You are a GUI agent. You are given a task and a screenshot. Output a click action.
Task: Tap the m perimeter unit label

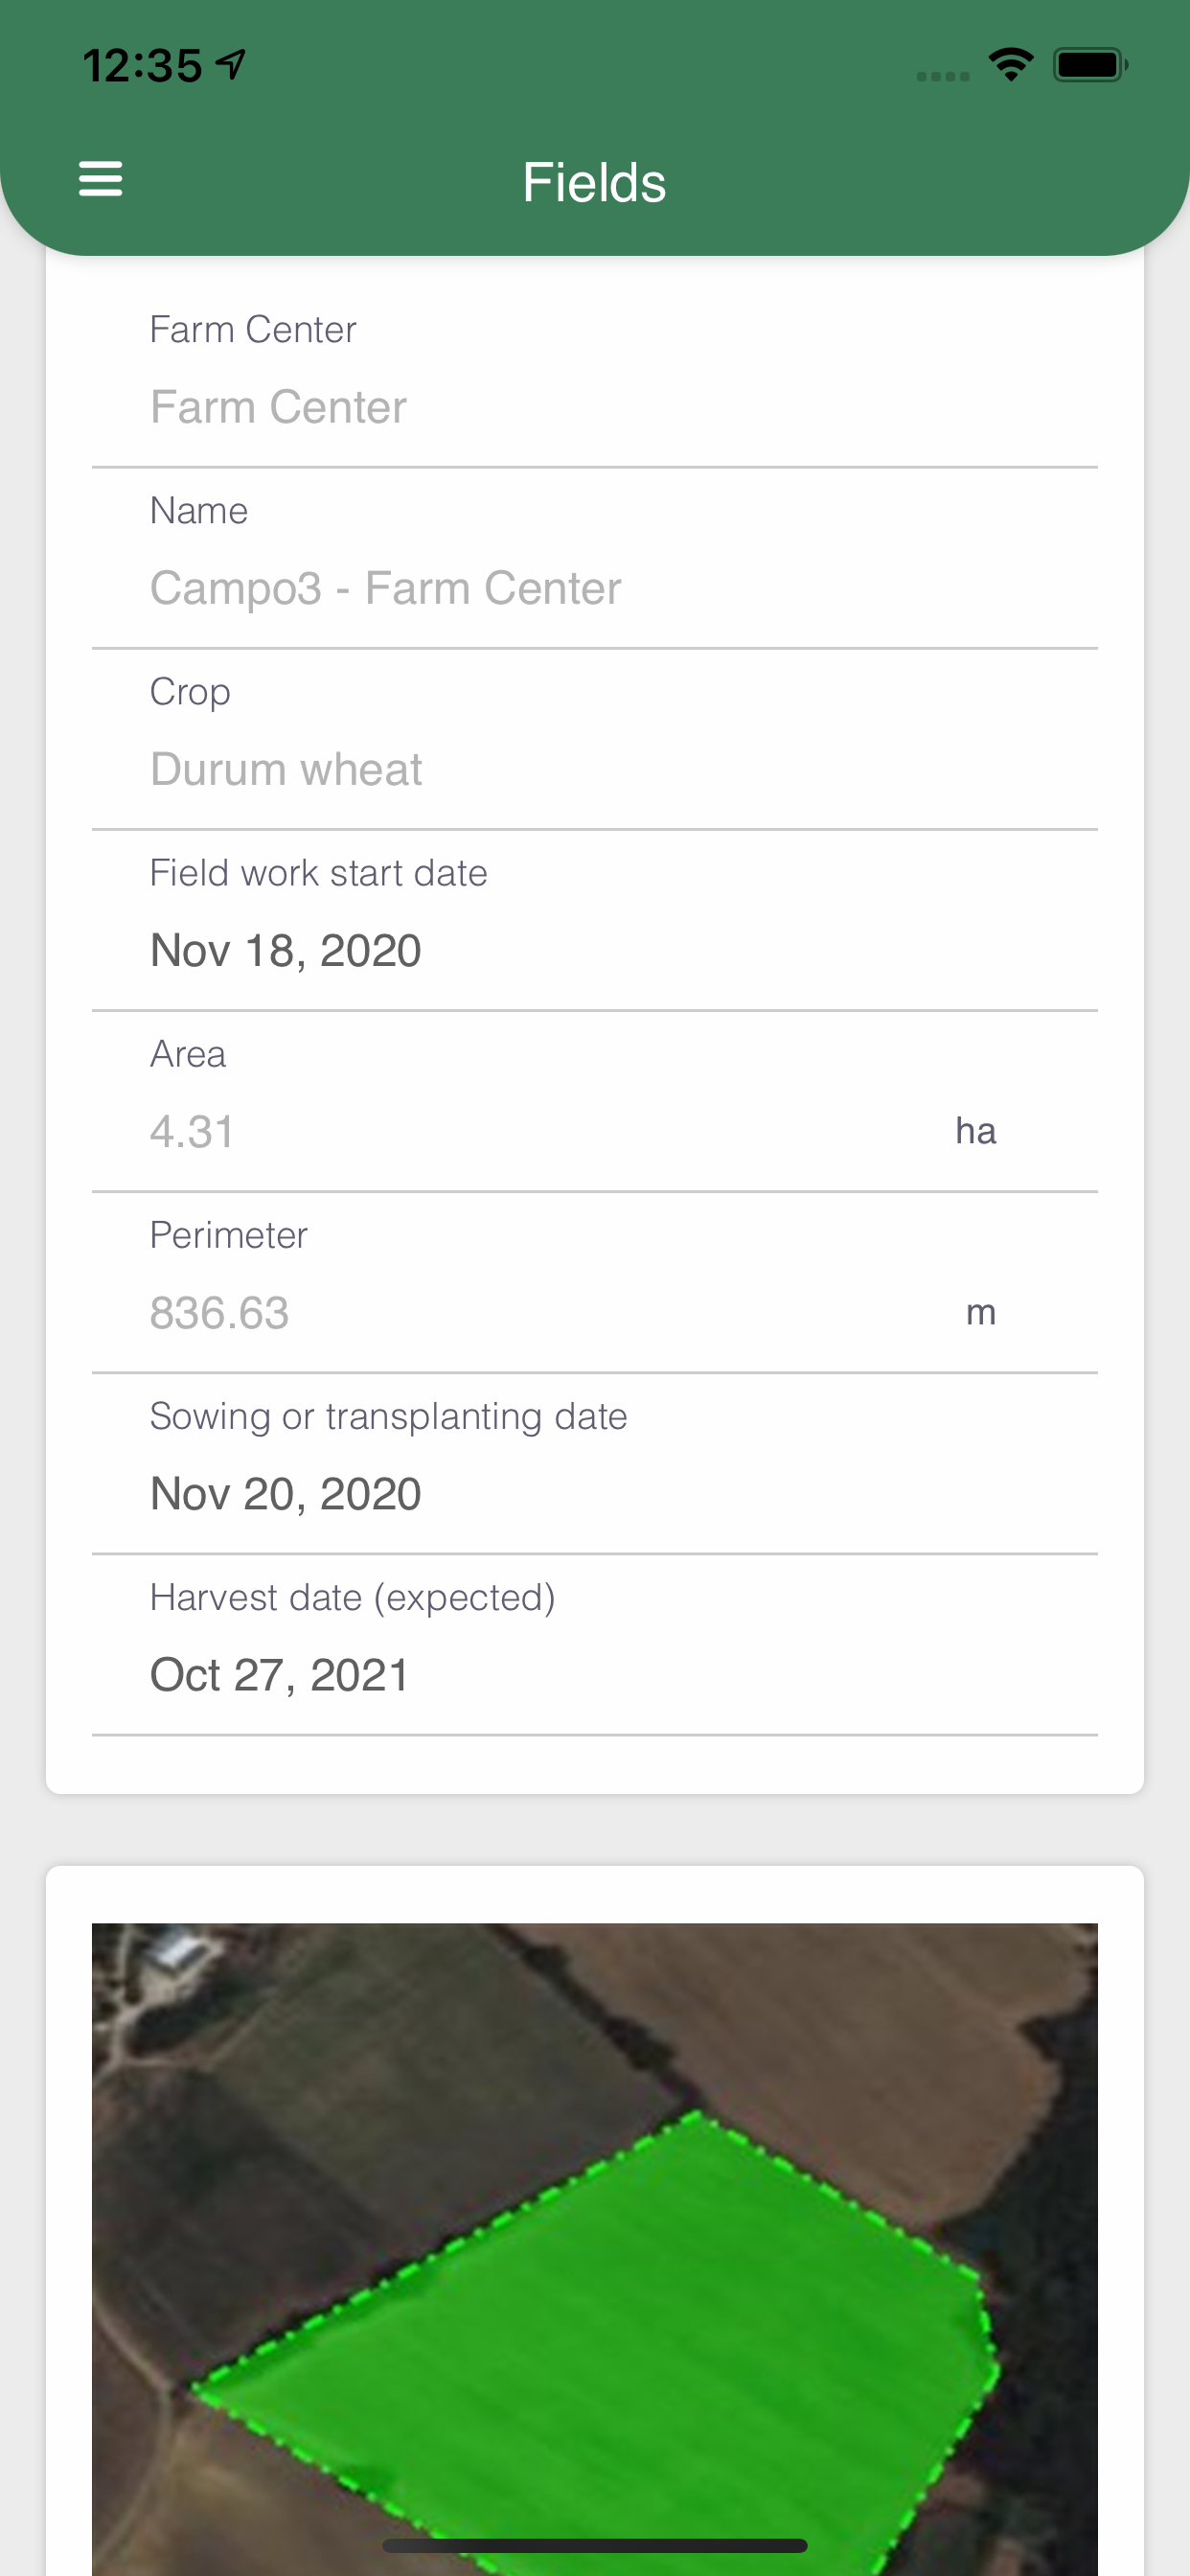980,1313
